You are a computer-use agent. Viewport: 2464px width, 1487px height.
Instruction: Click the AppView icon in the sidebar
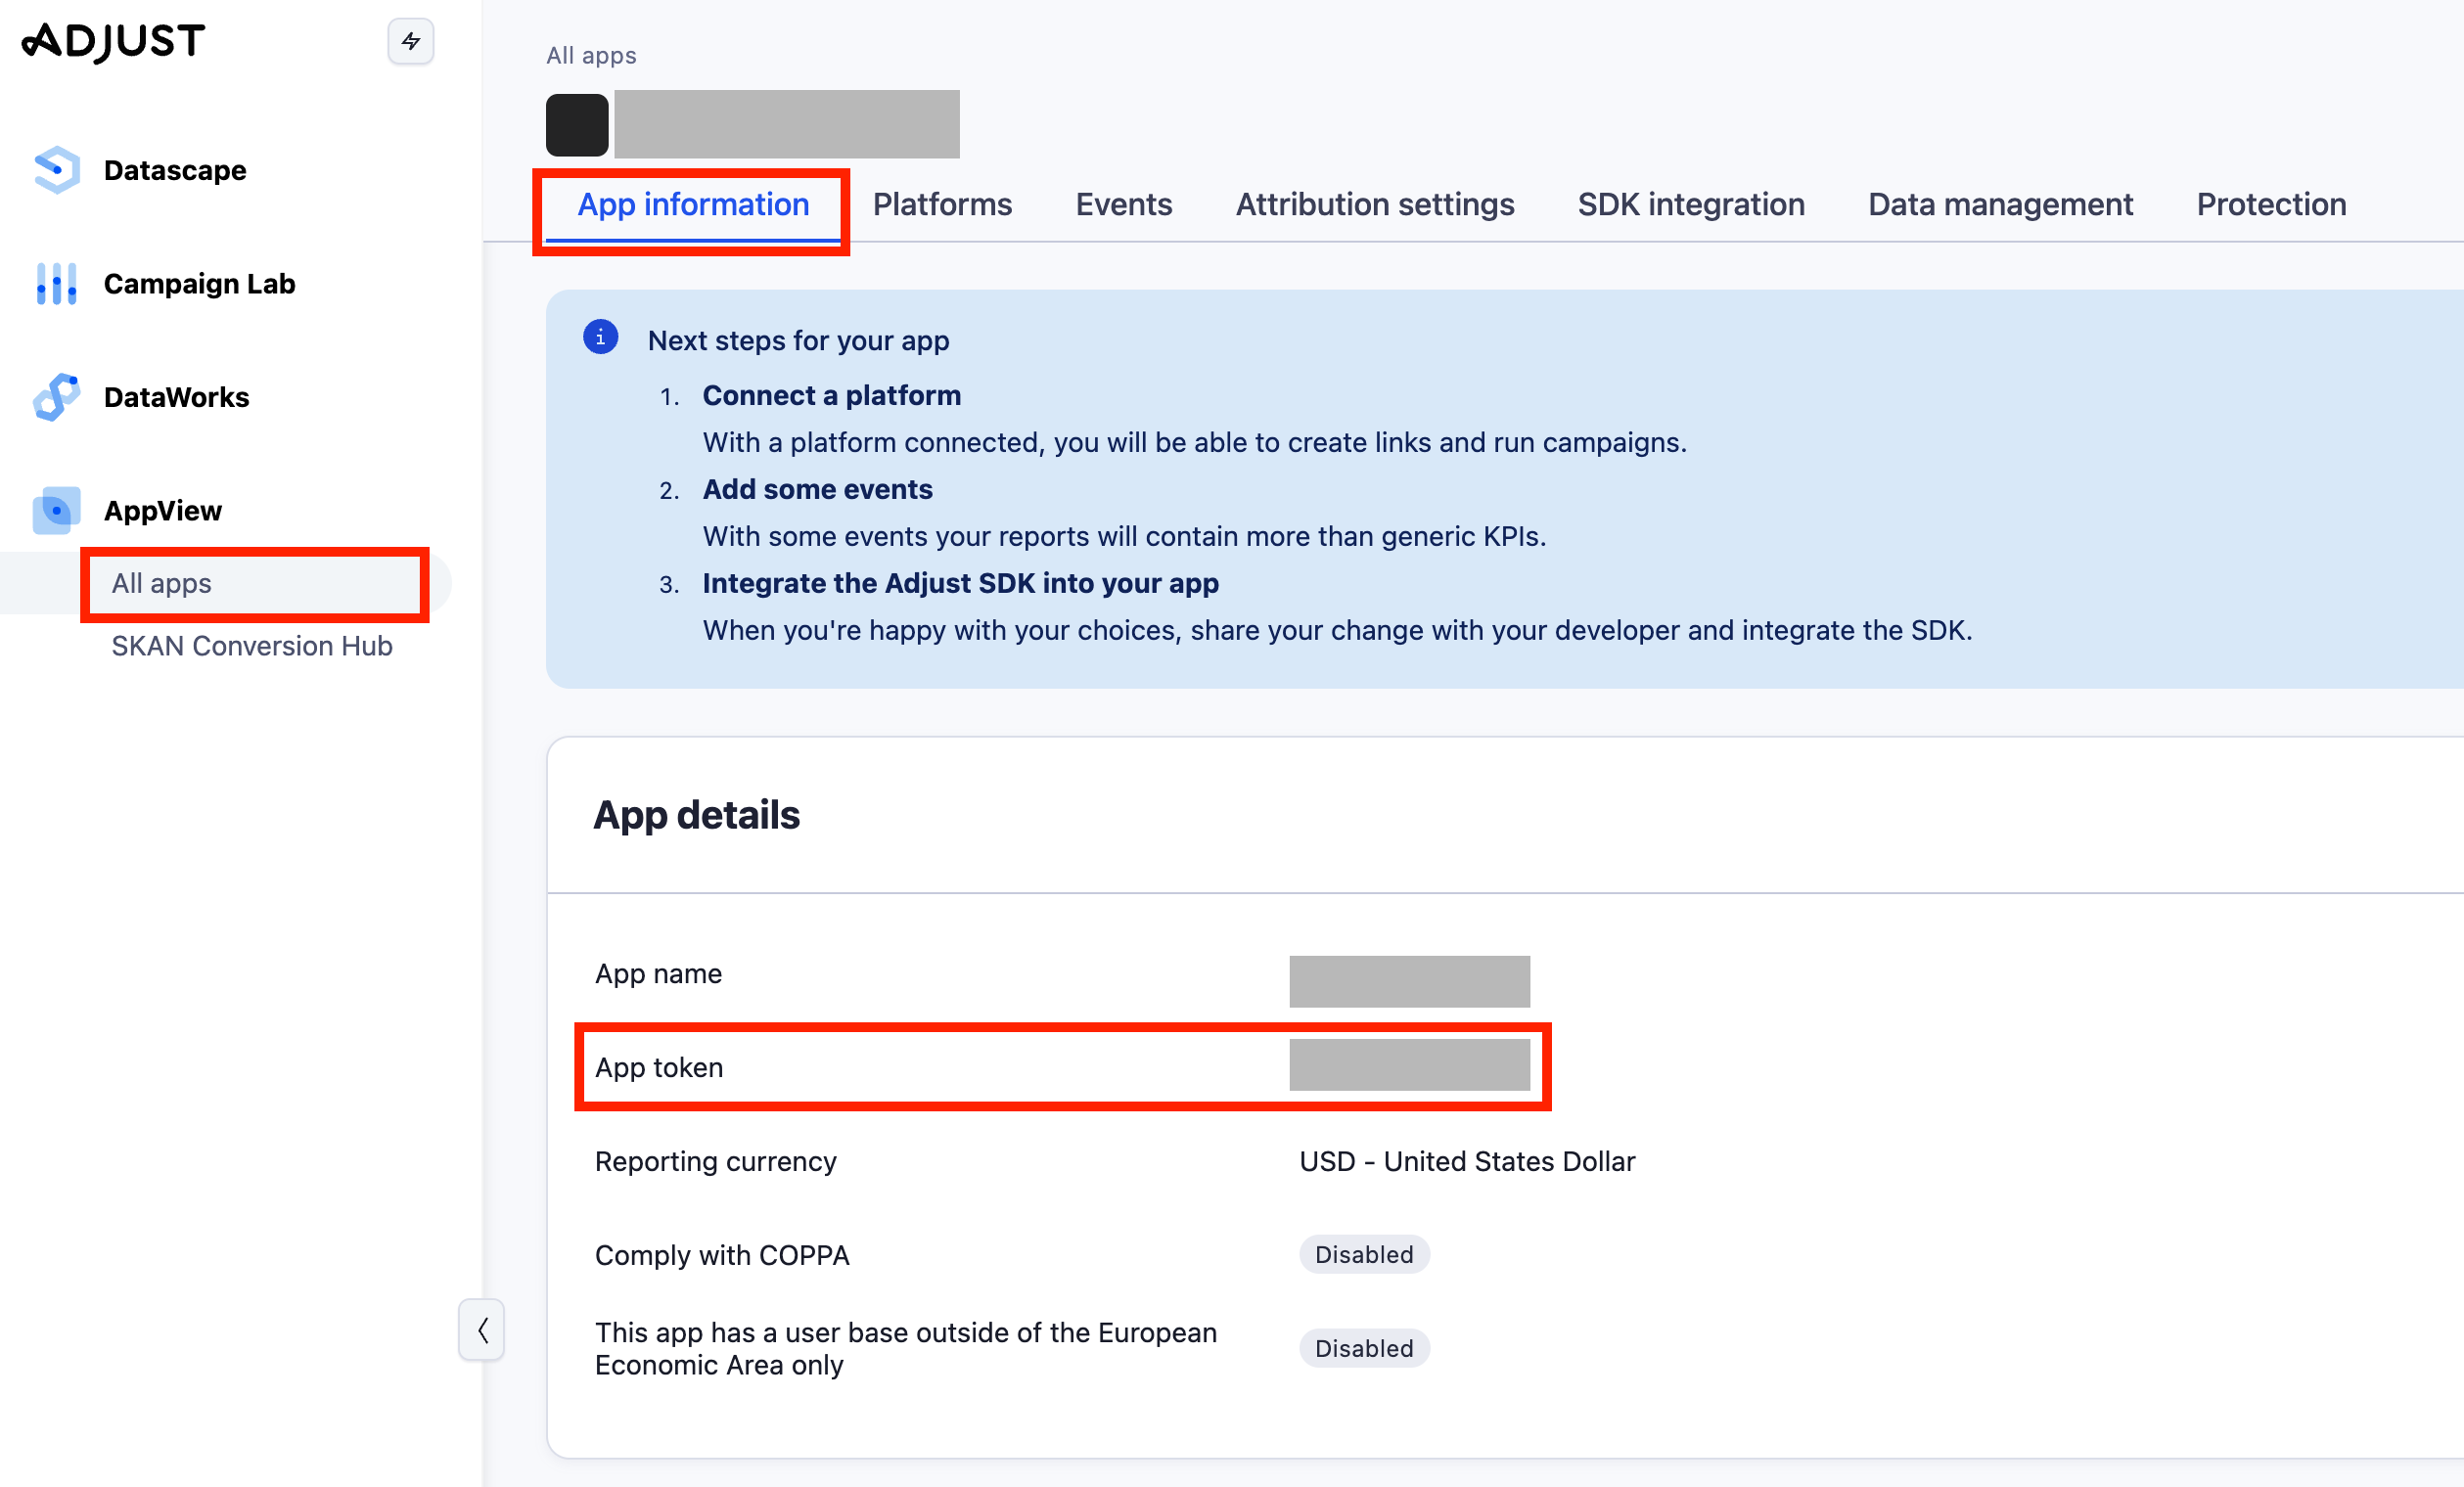click(56, 511)
